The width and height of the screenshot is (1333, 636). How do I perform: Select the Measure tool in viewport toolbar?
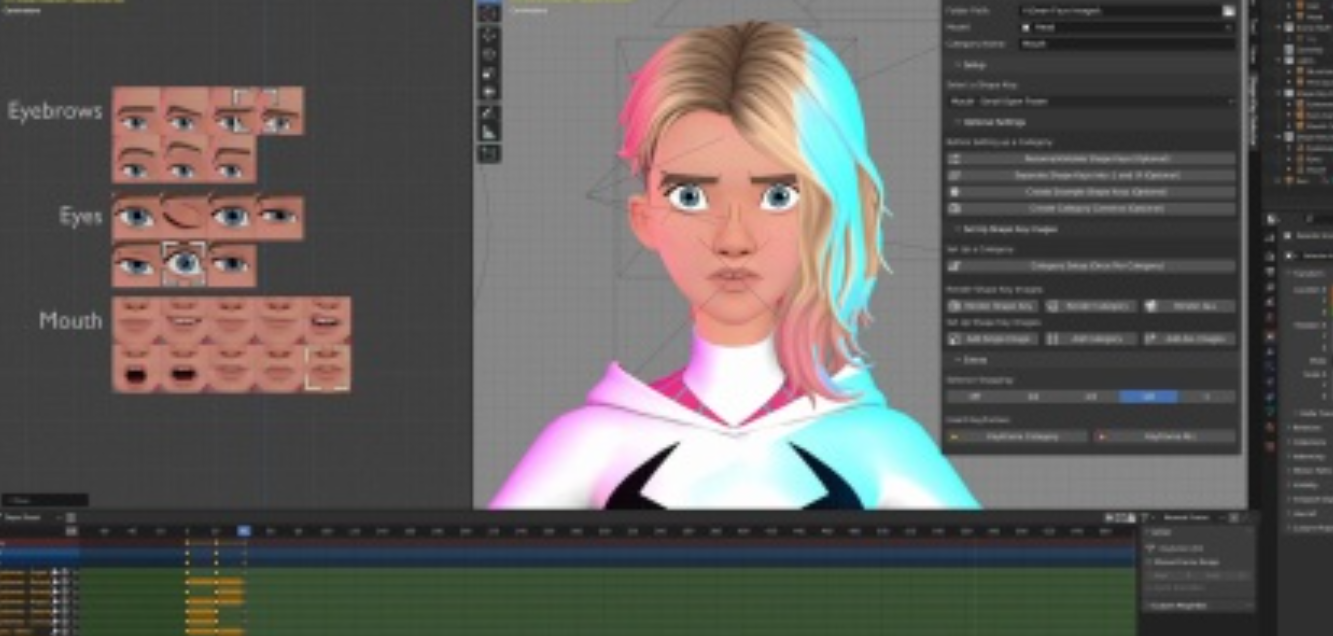coord(489,132)
